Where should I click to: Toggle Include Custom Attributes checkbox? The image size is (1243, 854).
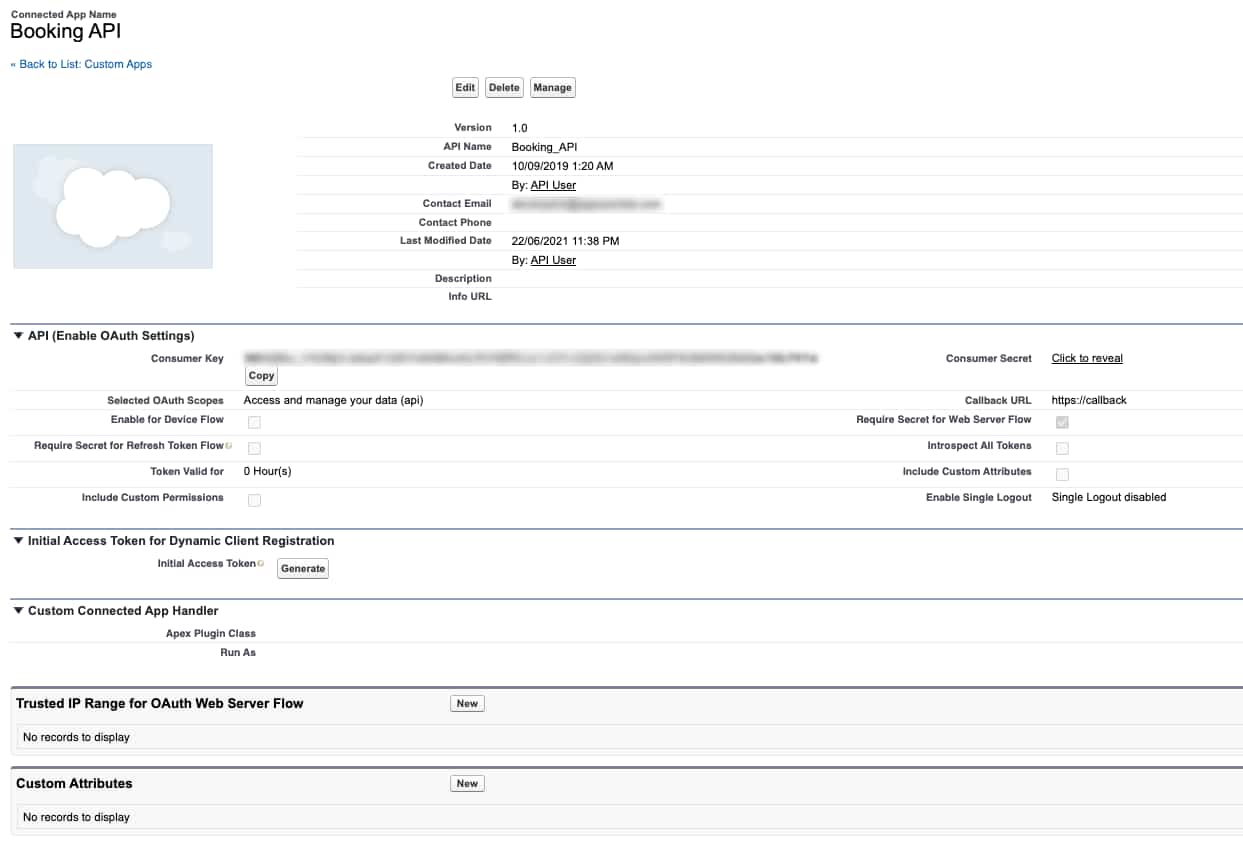1062,474
